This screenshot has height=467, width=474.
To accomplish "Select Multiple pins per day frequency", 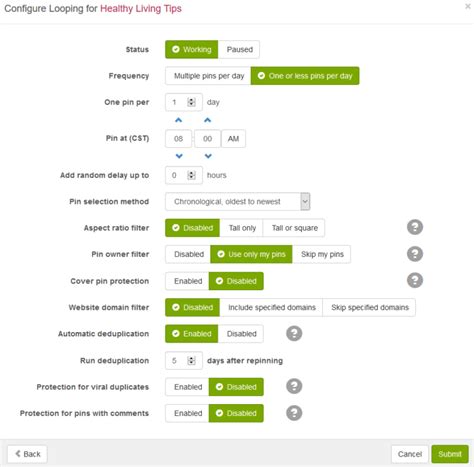I will [x=208, y=76].
